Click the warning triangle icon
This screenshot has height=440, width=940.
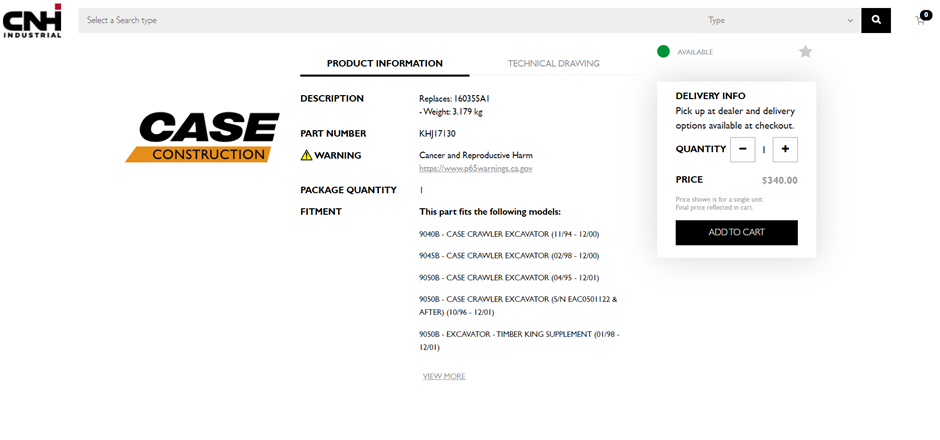click(307, 155)
